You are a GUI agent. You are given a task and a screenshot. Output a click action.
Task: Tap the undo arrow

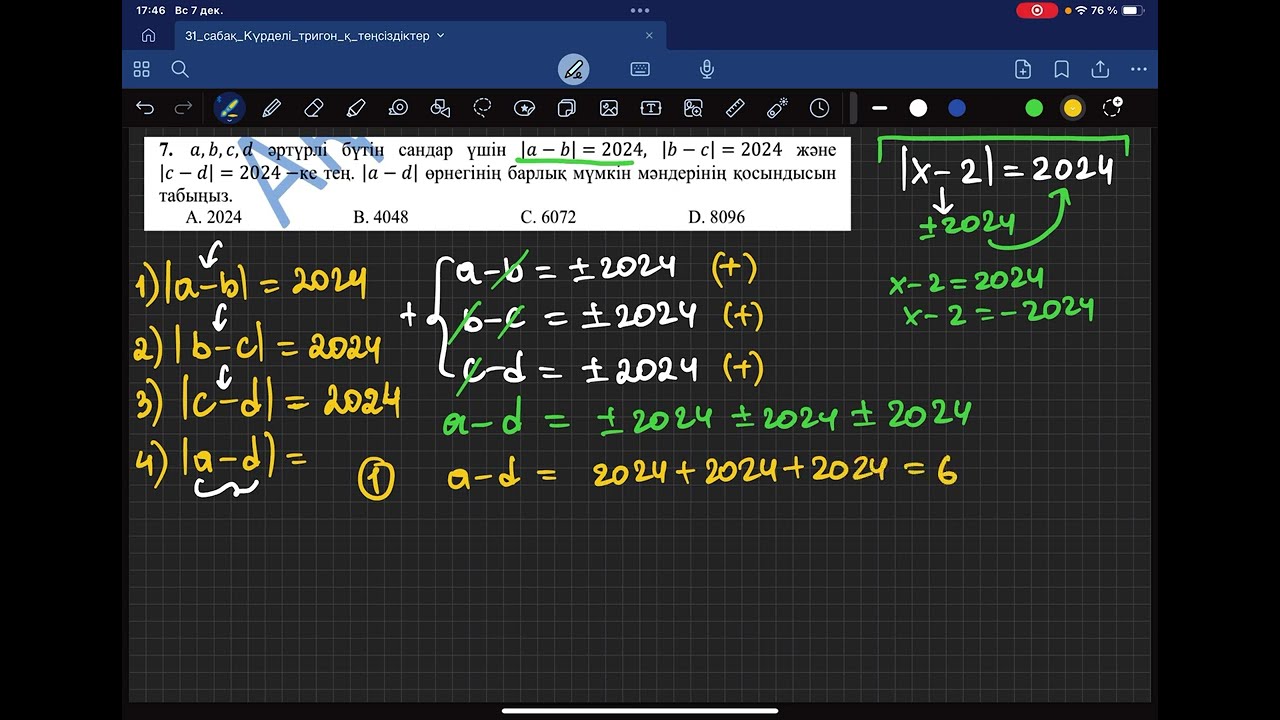point(145,108)
